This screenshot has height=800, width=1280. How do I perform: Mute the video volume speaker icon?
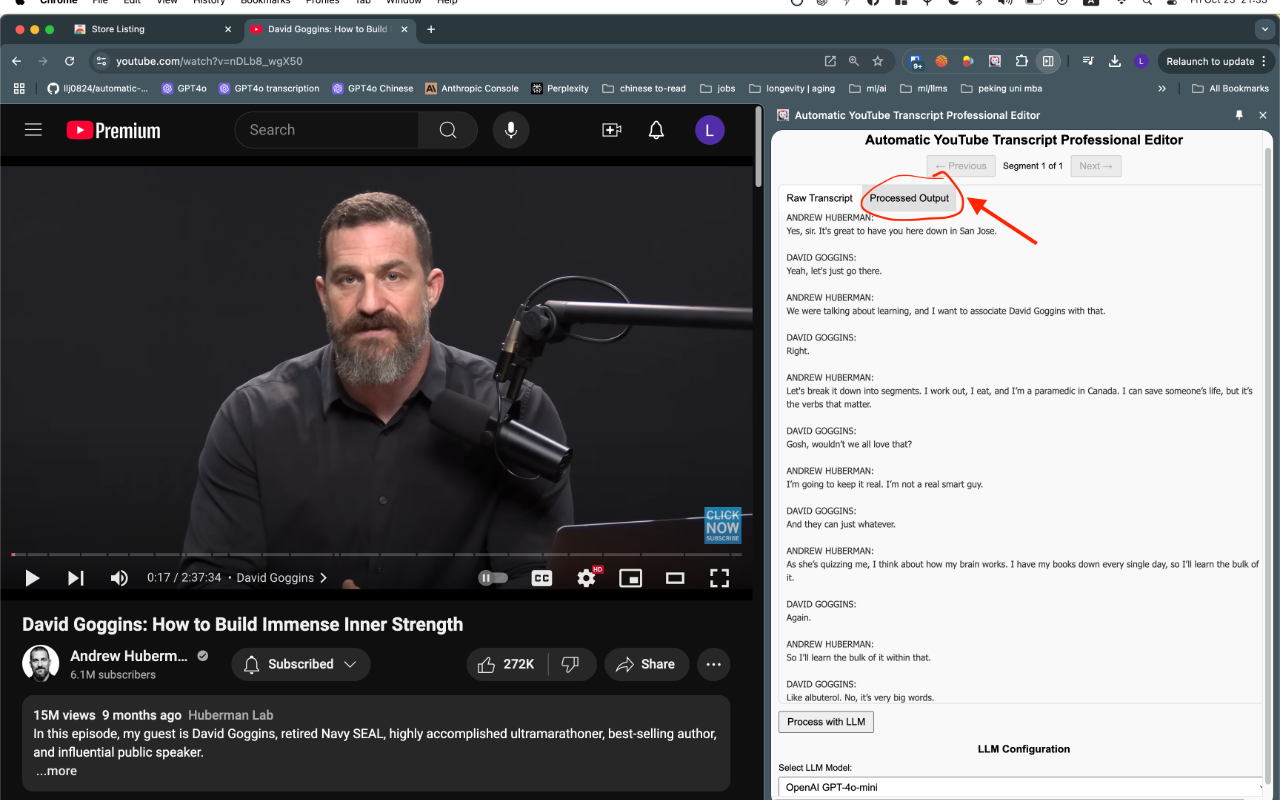[119, 578]
